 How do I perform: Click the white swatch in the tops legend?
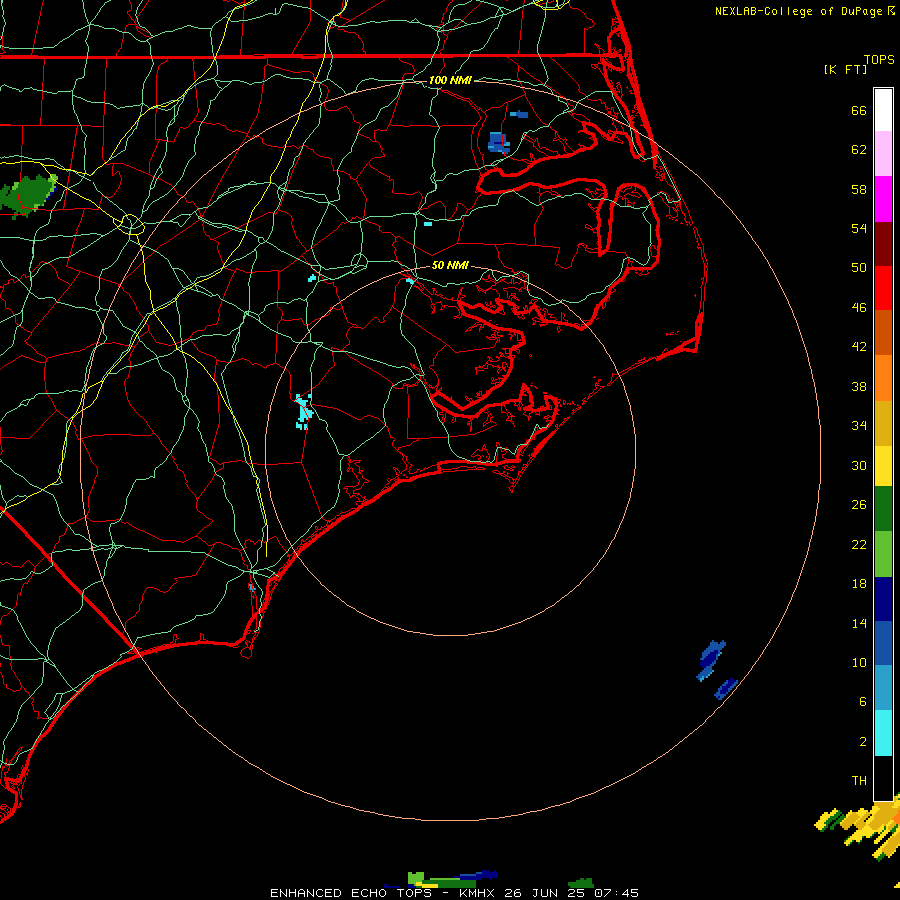[883, 110]
